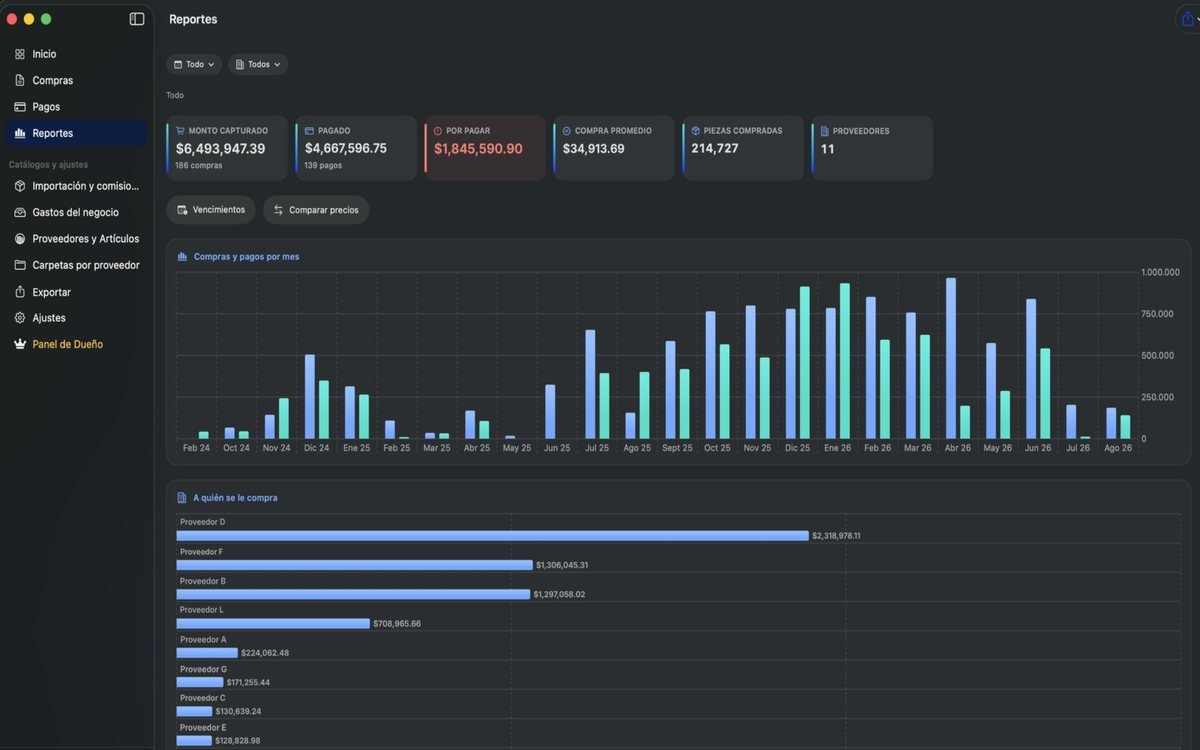Toggle the sidebar panel icon
Screen dimensions: 1200x750
pyautogui.click(x=137, y=19)
